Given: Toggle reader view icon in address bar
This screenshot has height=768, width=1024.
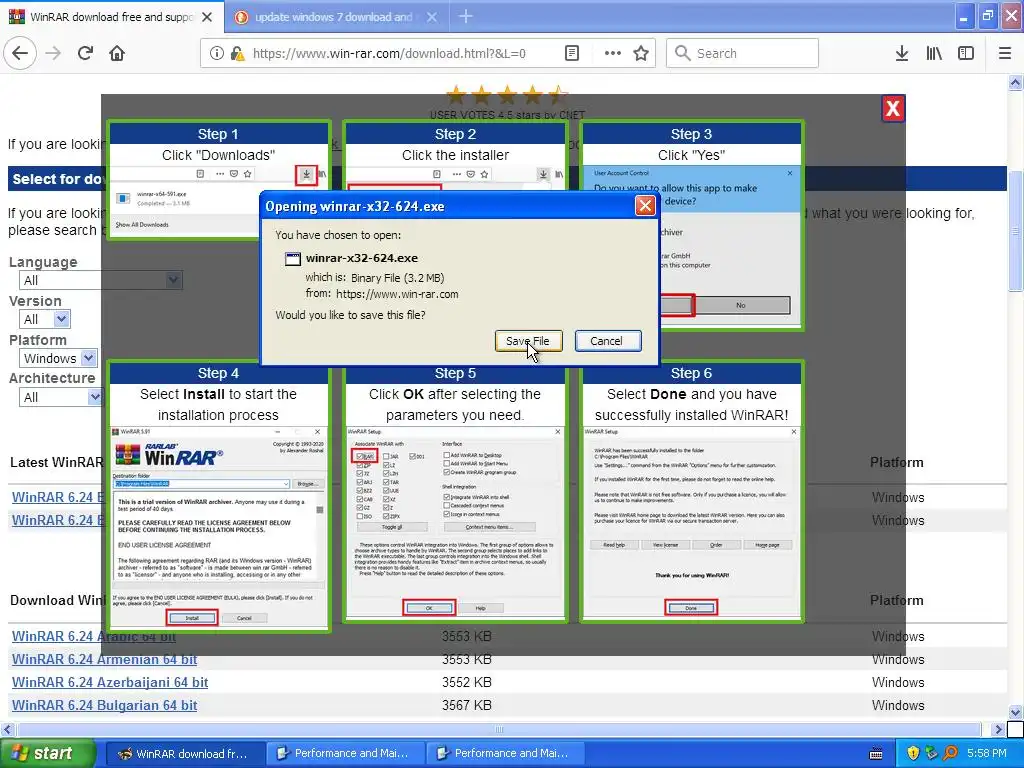Looking at the screenshot, I should 571,54.
